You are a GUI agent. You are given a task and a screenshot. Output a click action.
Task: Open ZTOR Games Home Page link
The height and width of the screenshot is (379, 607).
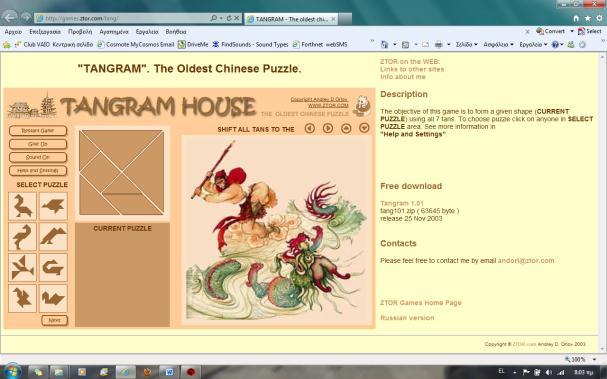click(421, 303)
